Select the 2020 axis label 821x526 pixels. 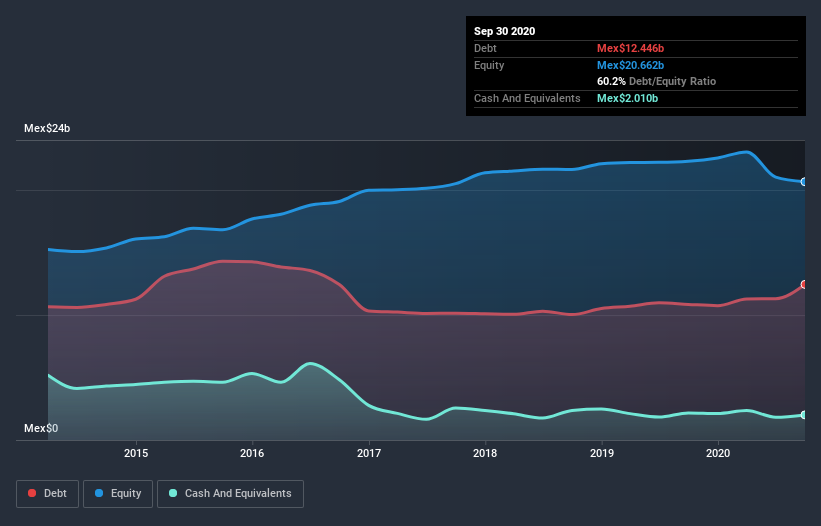point(718,453)
